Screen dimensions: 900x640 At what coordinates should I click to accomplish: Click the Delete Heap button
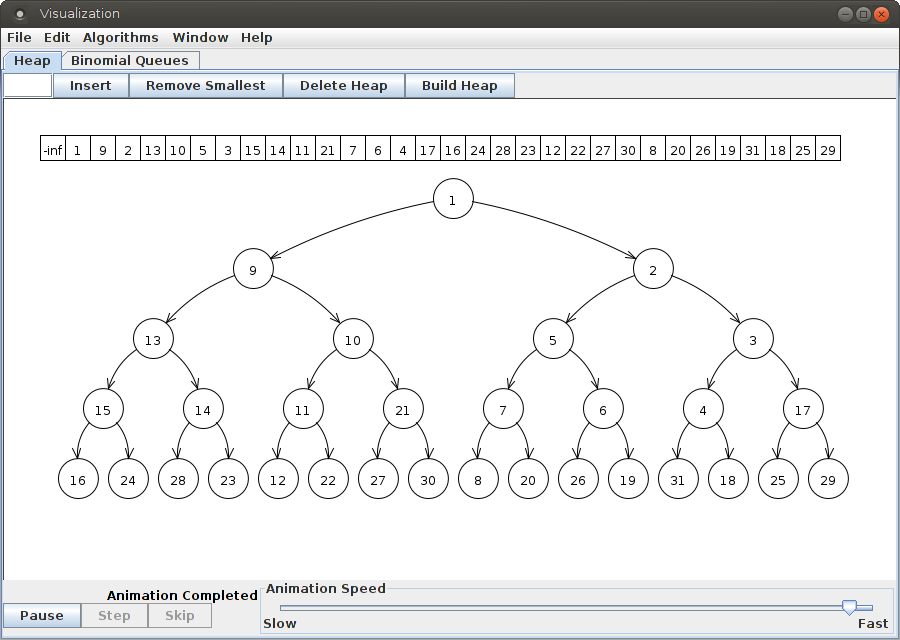[343, 86]
